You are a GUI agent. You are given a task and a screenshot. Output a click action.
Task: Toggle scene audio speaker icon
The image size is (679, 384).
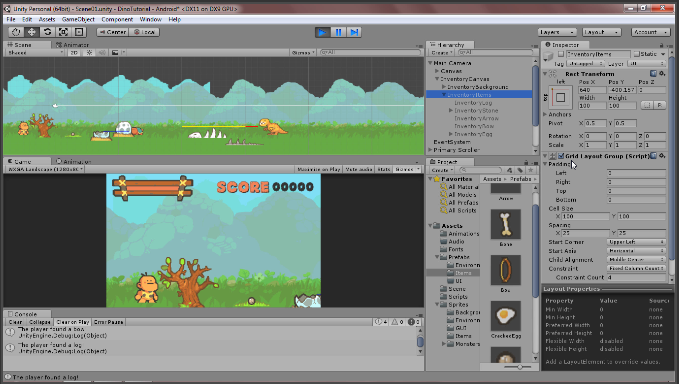click(x=102, y=52)
